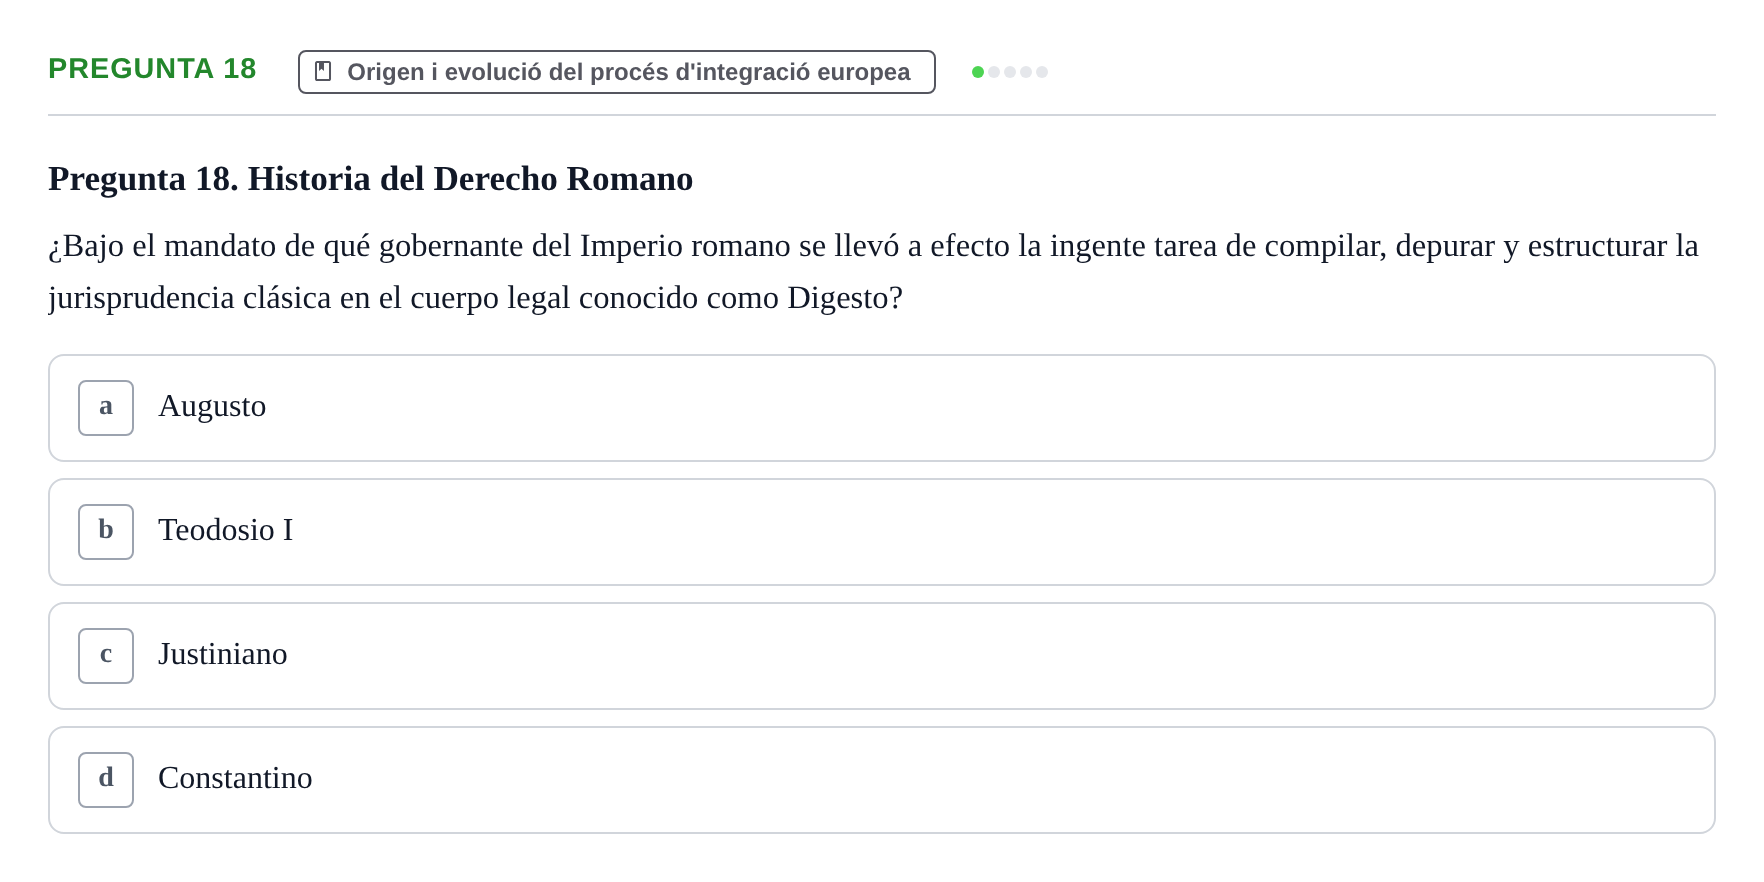Screen dimensions: 1764x882
Task: Click the 'Pregunta 18. Historia del Derecho Romano' title
Action: [x=370, y=179]
